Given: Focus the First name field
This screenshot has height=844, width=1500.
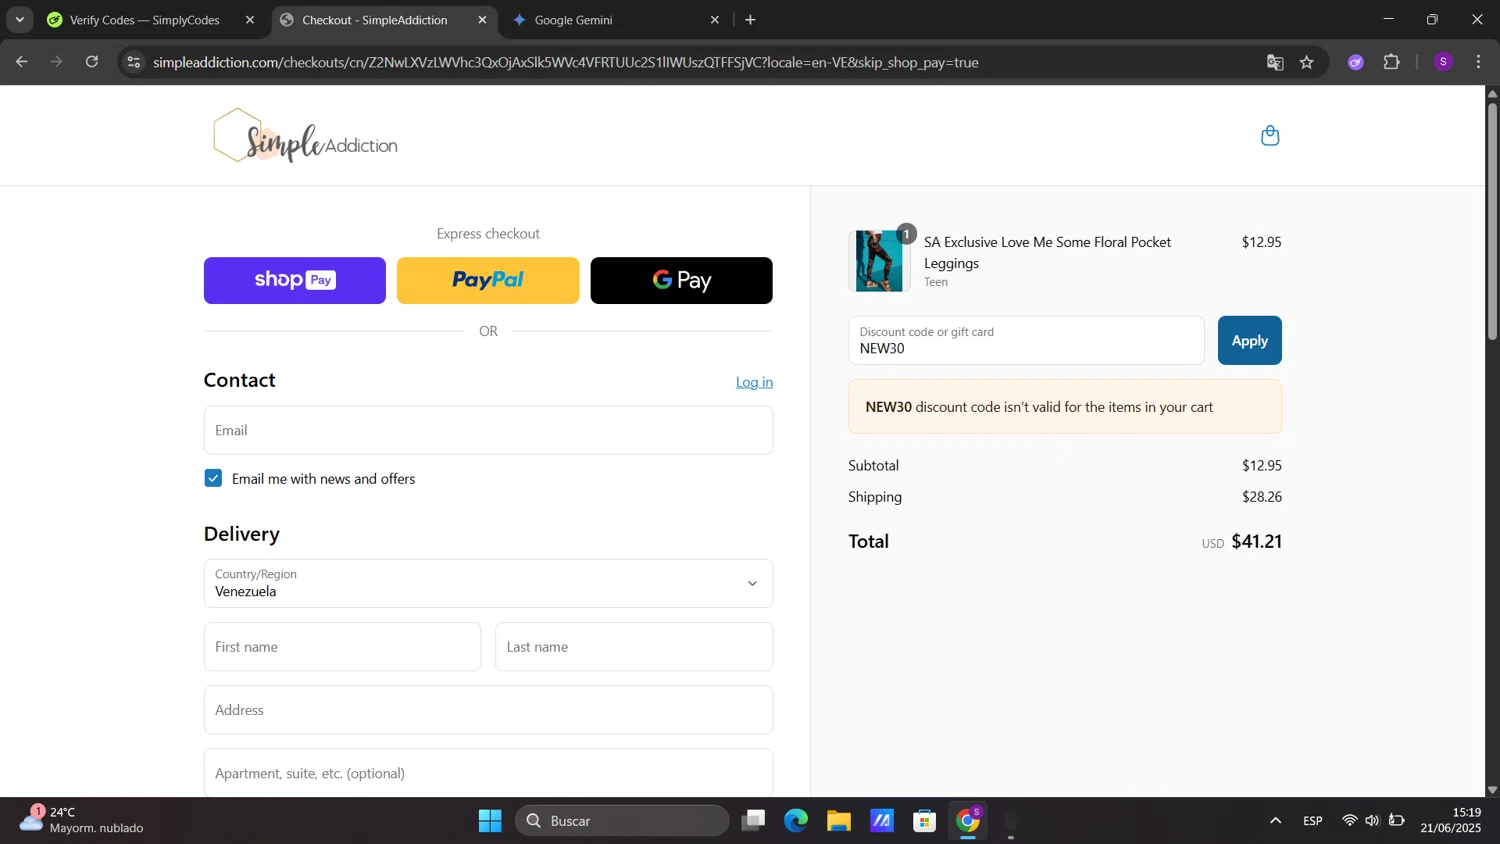Looking at the screenshot, I should coord(342,647).
